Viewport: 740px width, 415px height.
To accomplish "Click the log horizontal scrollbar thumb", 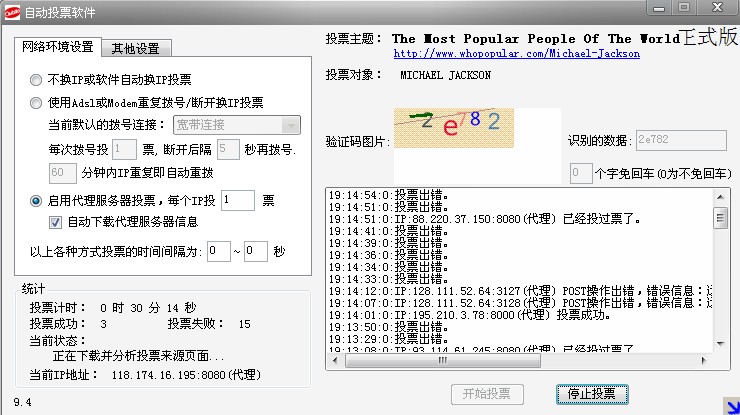I will click(x=443, y=361).
